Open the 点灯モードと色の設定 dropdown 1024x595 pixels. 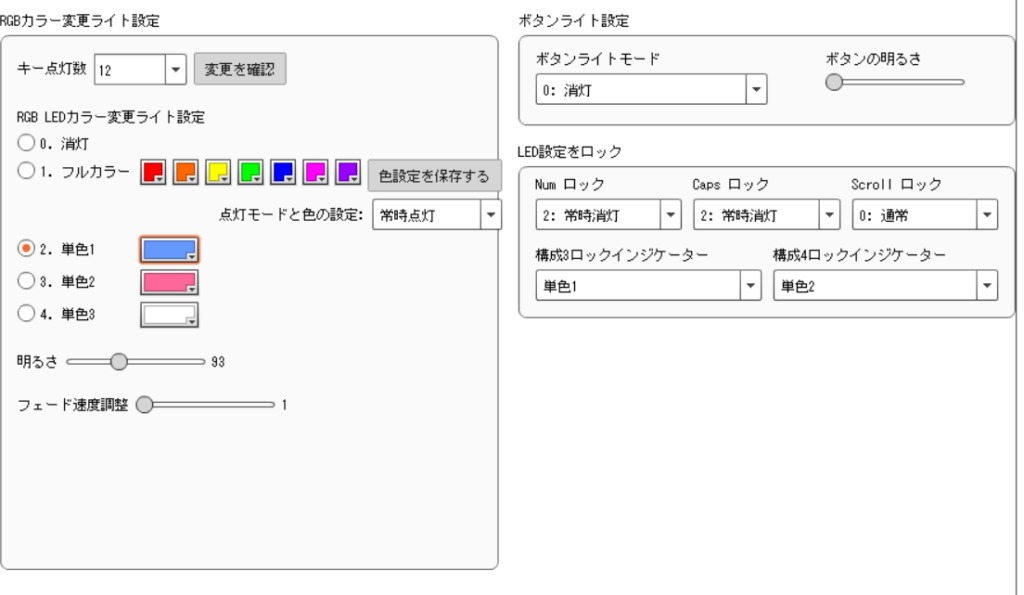coord(487,214)
